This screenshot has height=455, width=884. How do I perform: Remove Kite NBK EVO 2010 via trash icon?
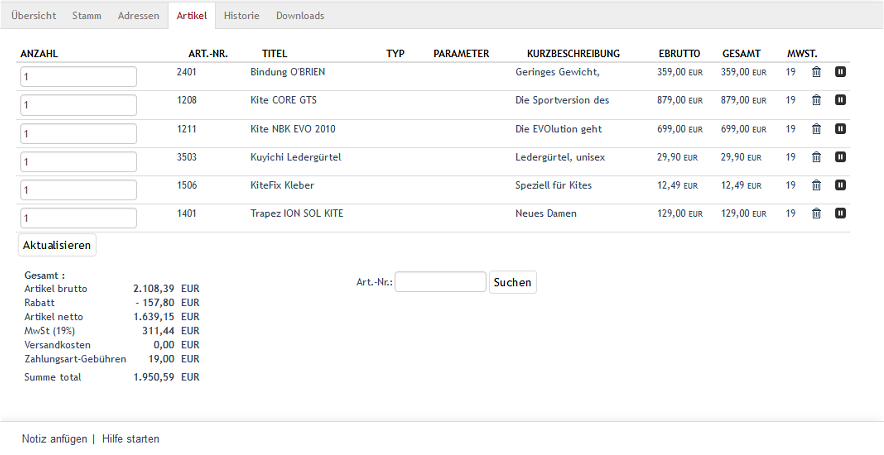pyautogui.click(x=816, y=129)
